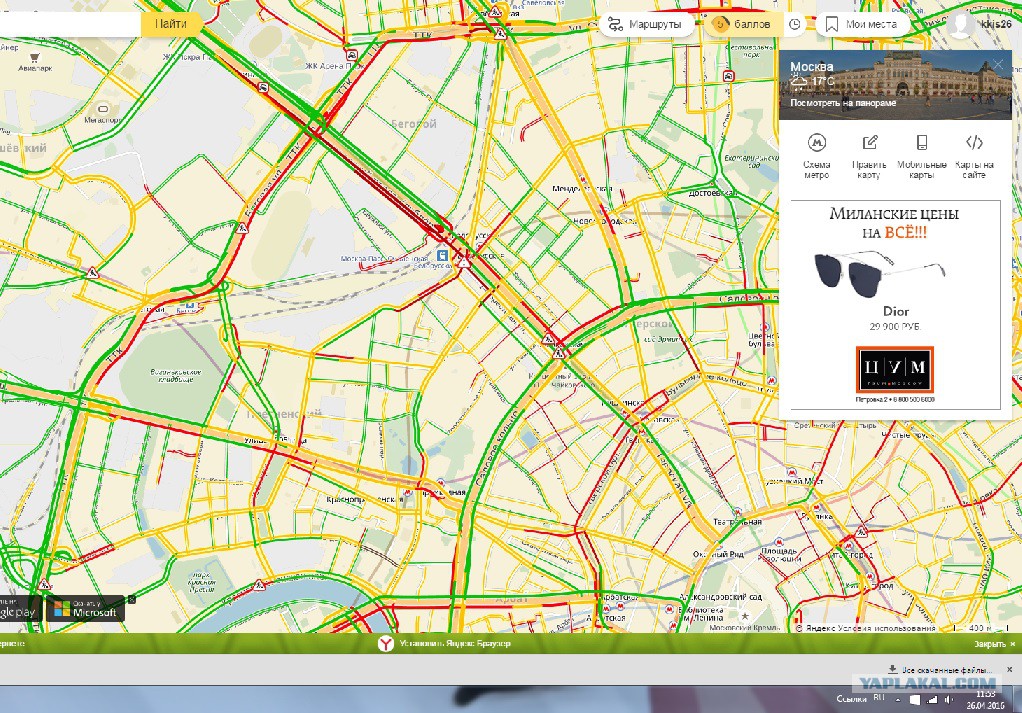This screenshot has height=713, width=1022.
Task: Click the search input field
Action: pyautogui.click(x=69, y=24)
